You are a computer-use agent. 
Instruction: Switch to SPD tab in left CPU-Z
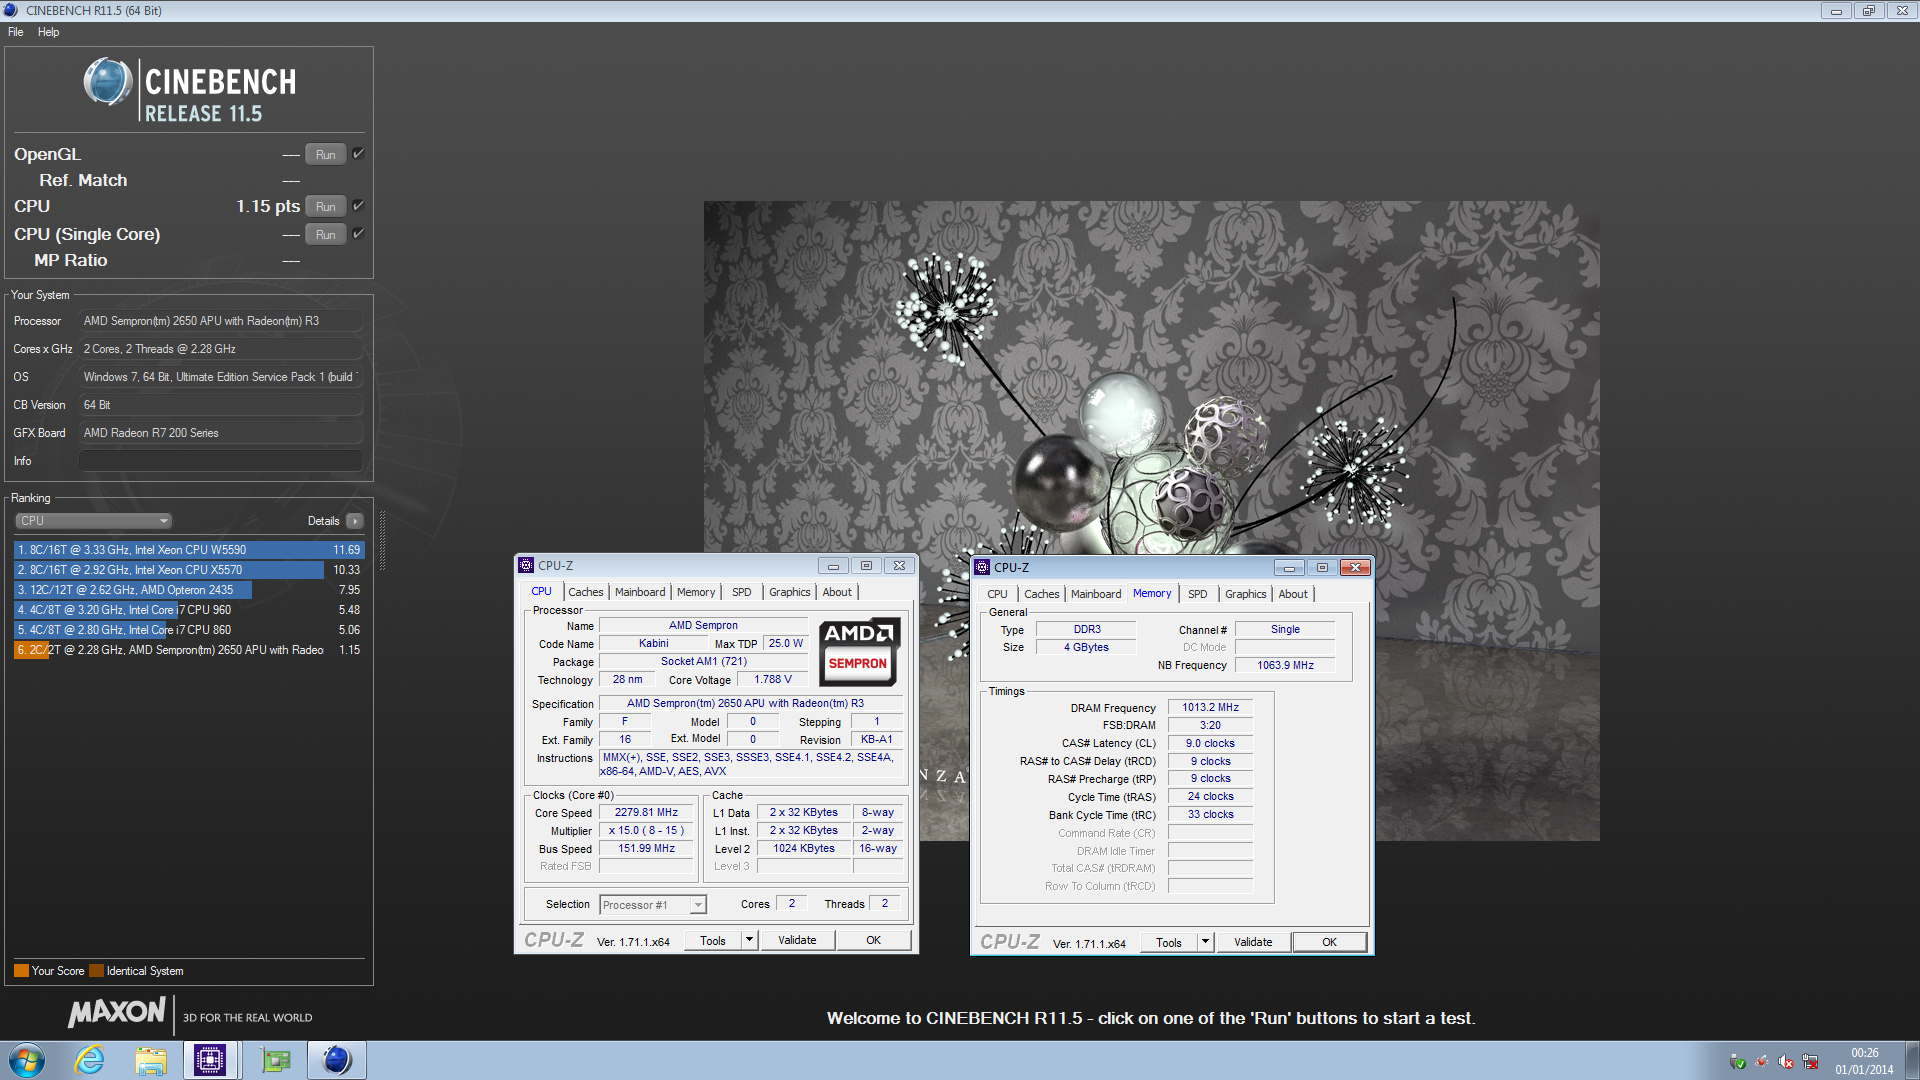[x=742, y=592]
